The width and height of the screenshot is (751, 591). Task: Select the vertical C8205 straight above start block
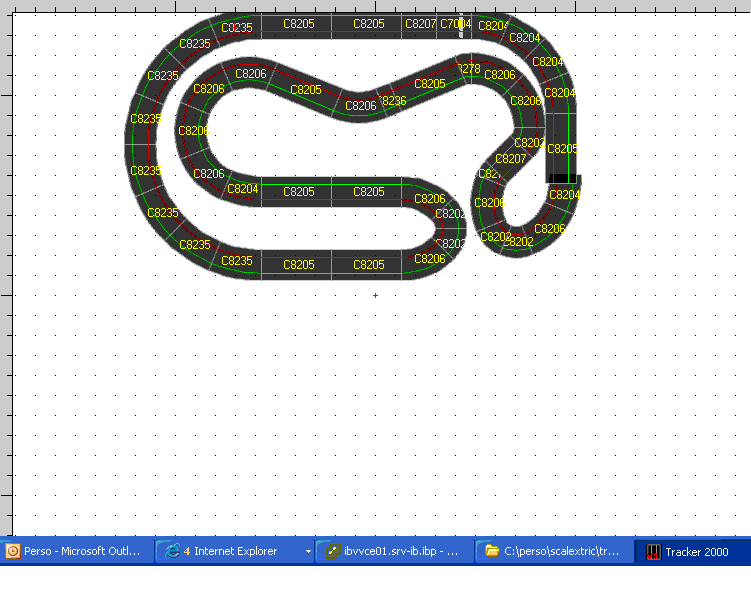coord(562,148)
